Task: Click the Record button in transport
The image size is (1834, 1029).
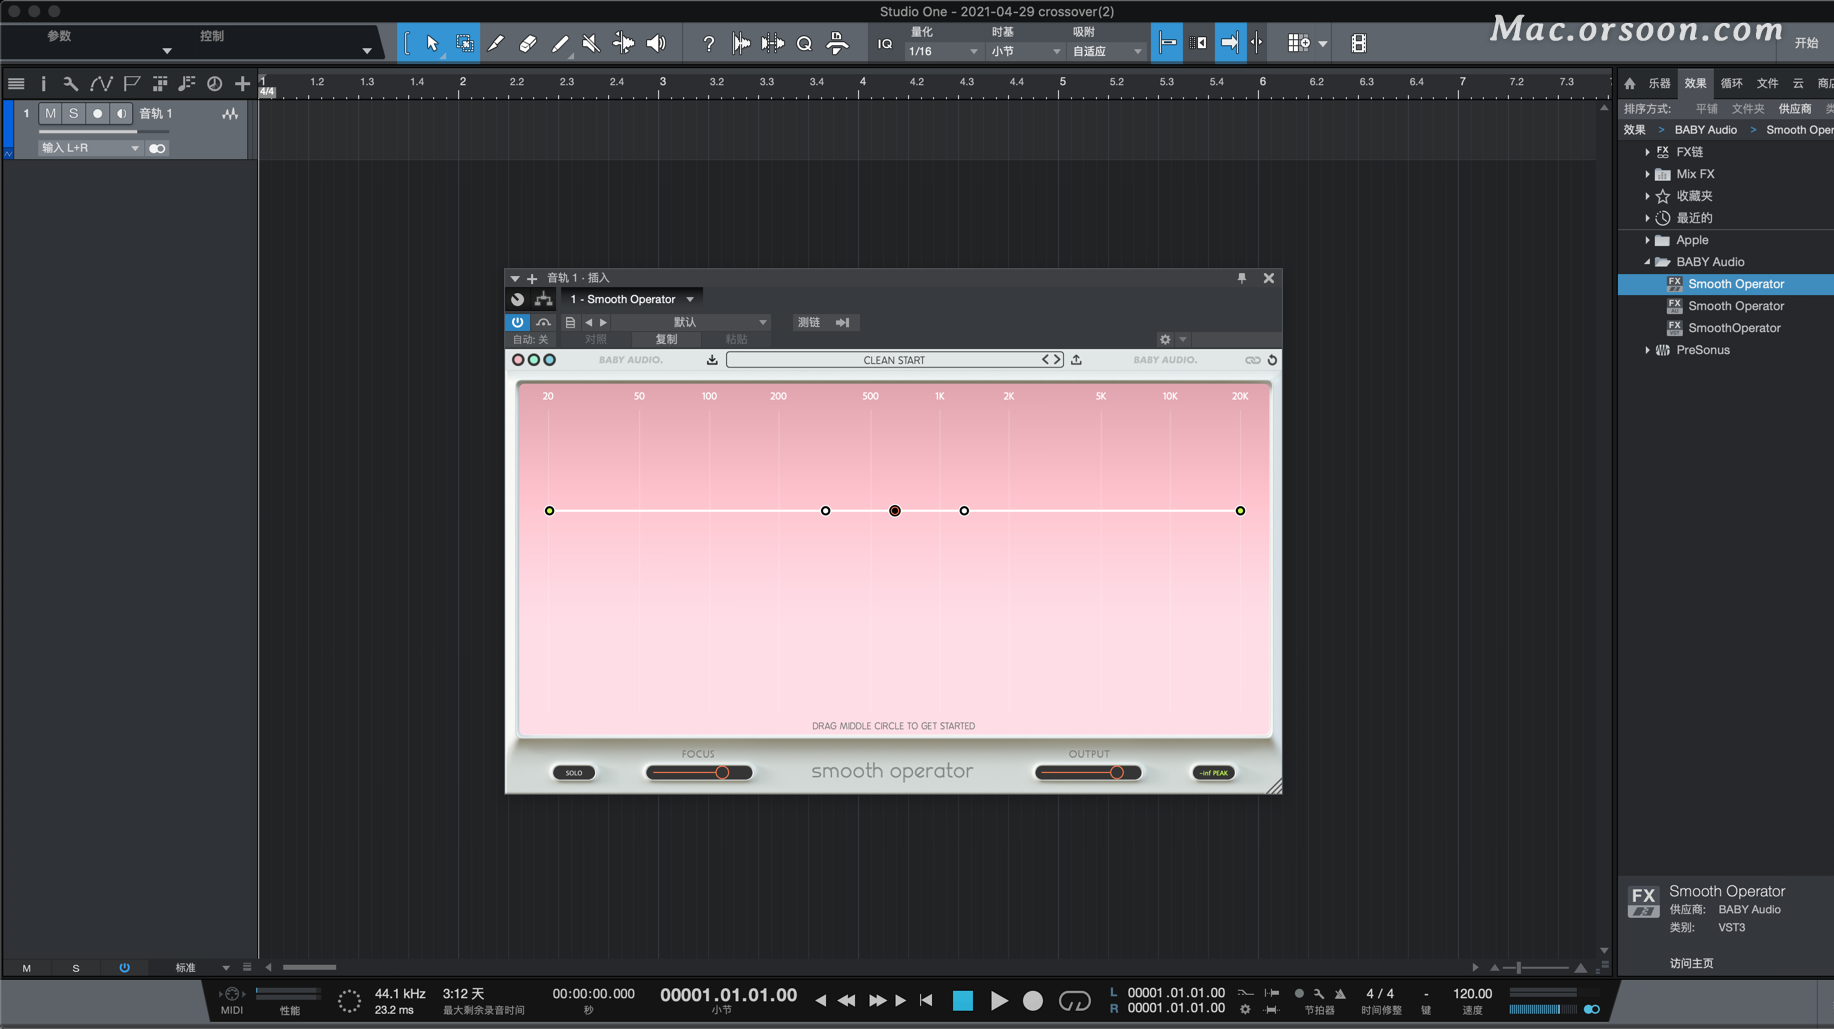Action: [x=1033, y=1000]
